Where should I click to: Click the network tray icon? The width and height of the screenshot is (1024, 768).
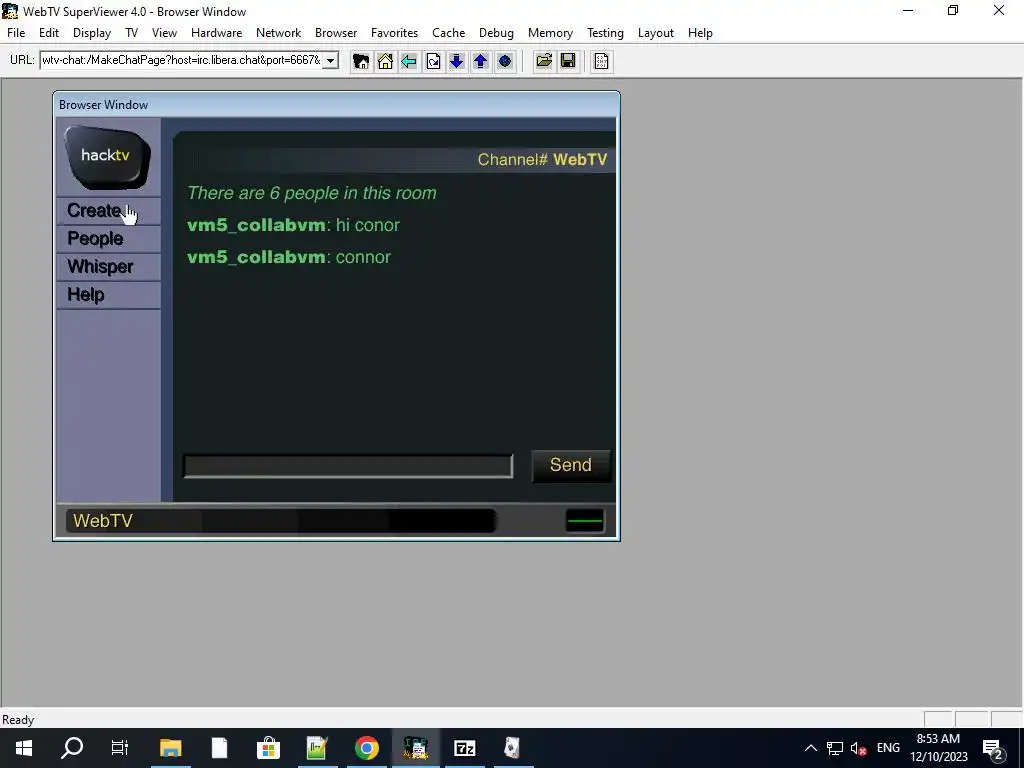tap(835, 748)
